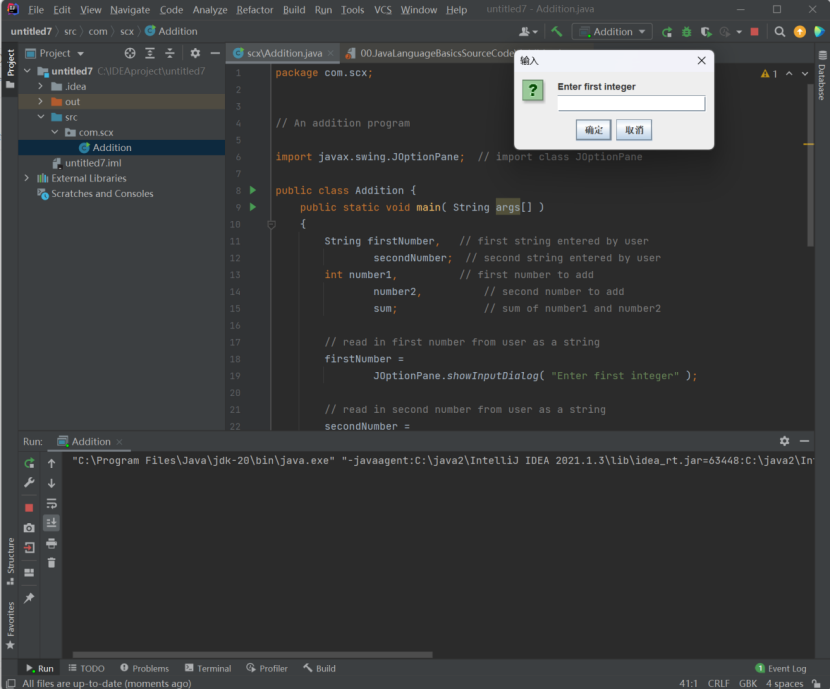This screenshot has height=689, width=830.
Task: Pin the Run tab
Action: click(x=29, y=598)
